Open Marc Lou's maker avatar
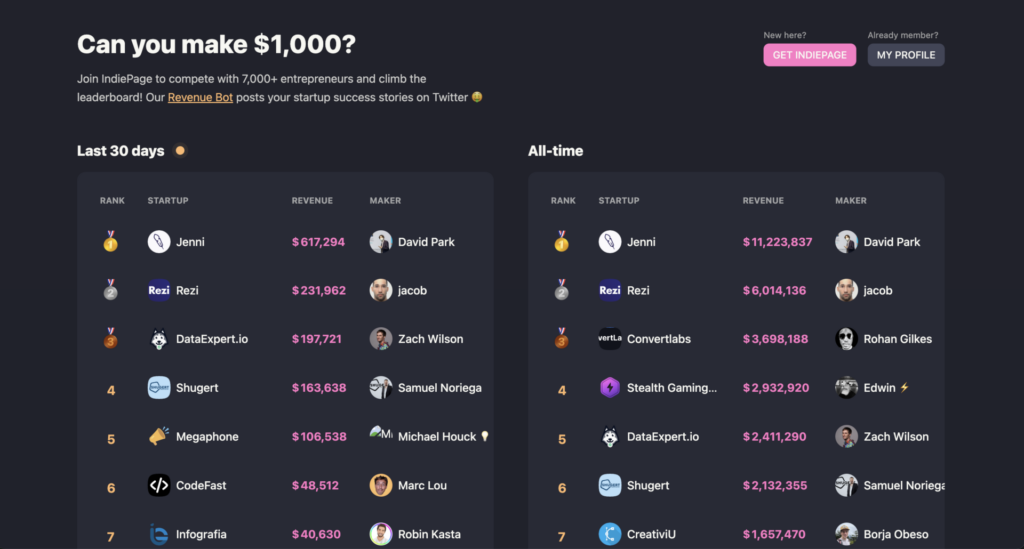 (x=381, y=485)
